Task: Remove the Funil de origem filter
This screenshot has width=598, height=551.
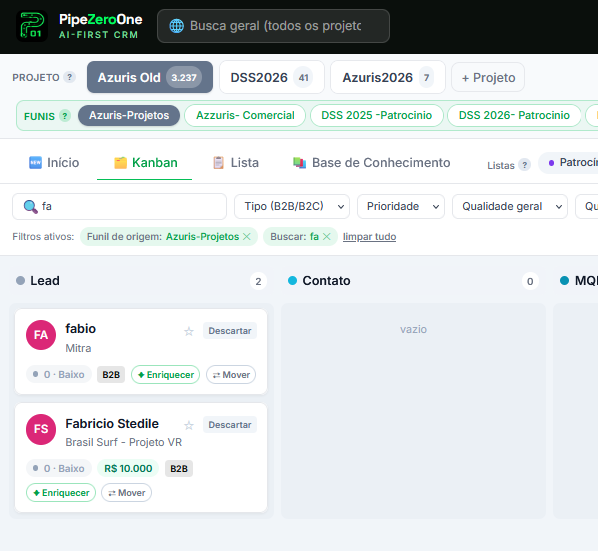Action: click(247, 236)
